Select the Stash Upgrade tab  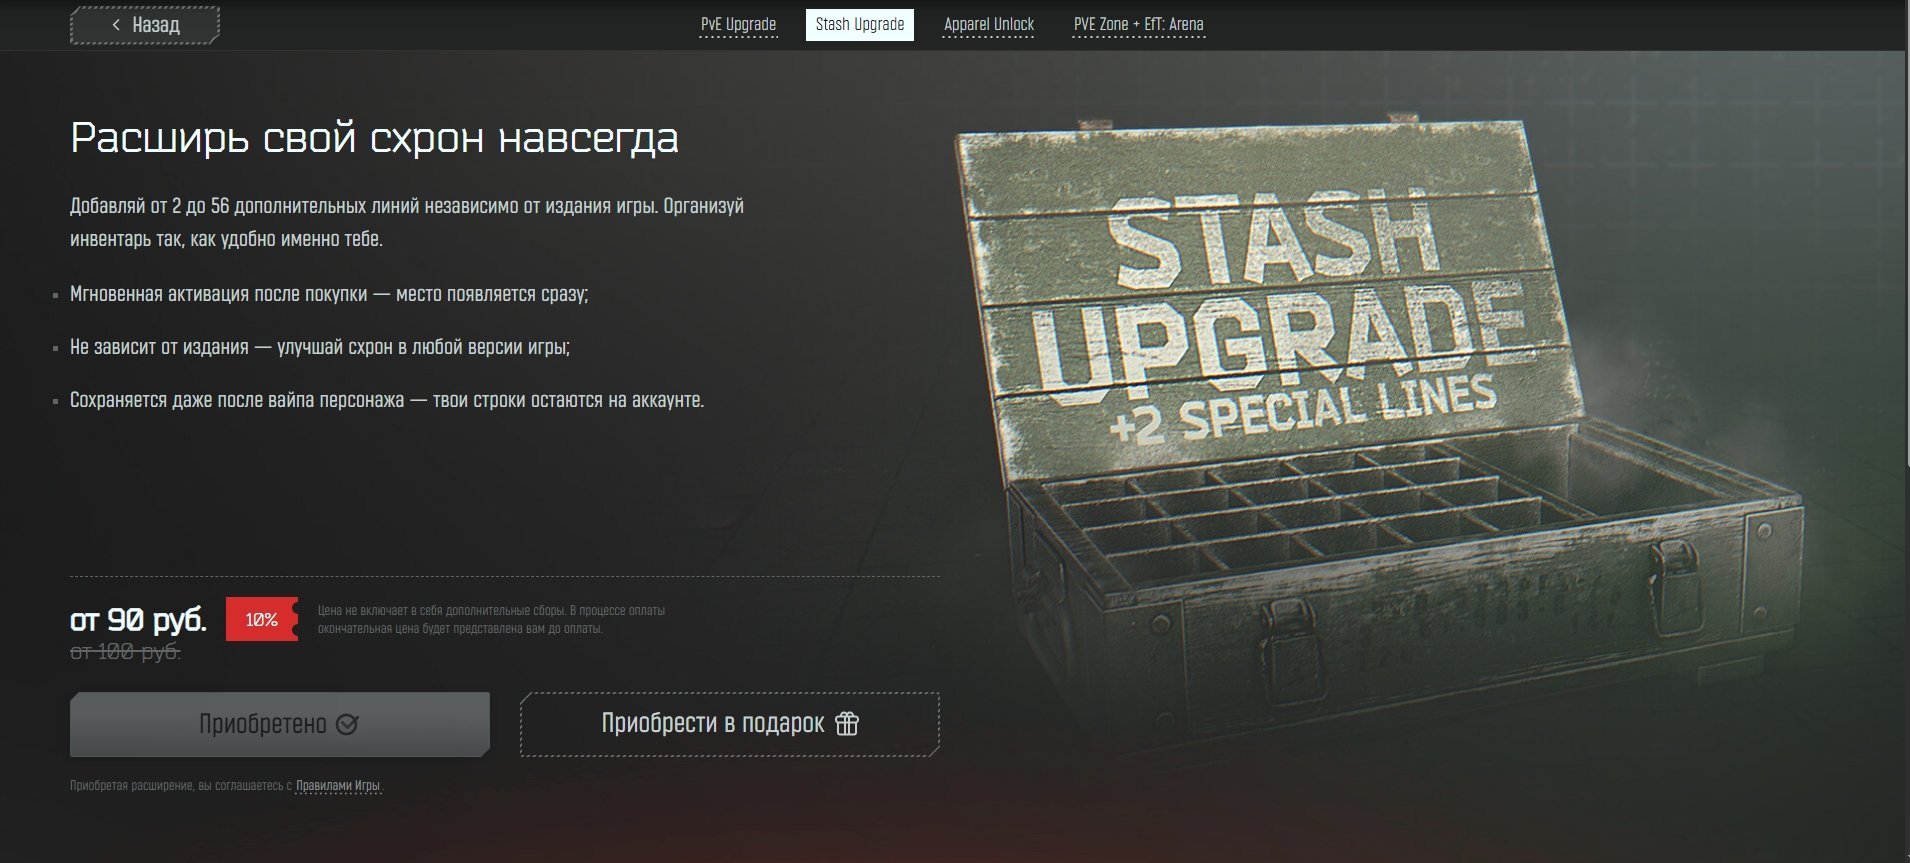click(859, 24)
